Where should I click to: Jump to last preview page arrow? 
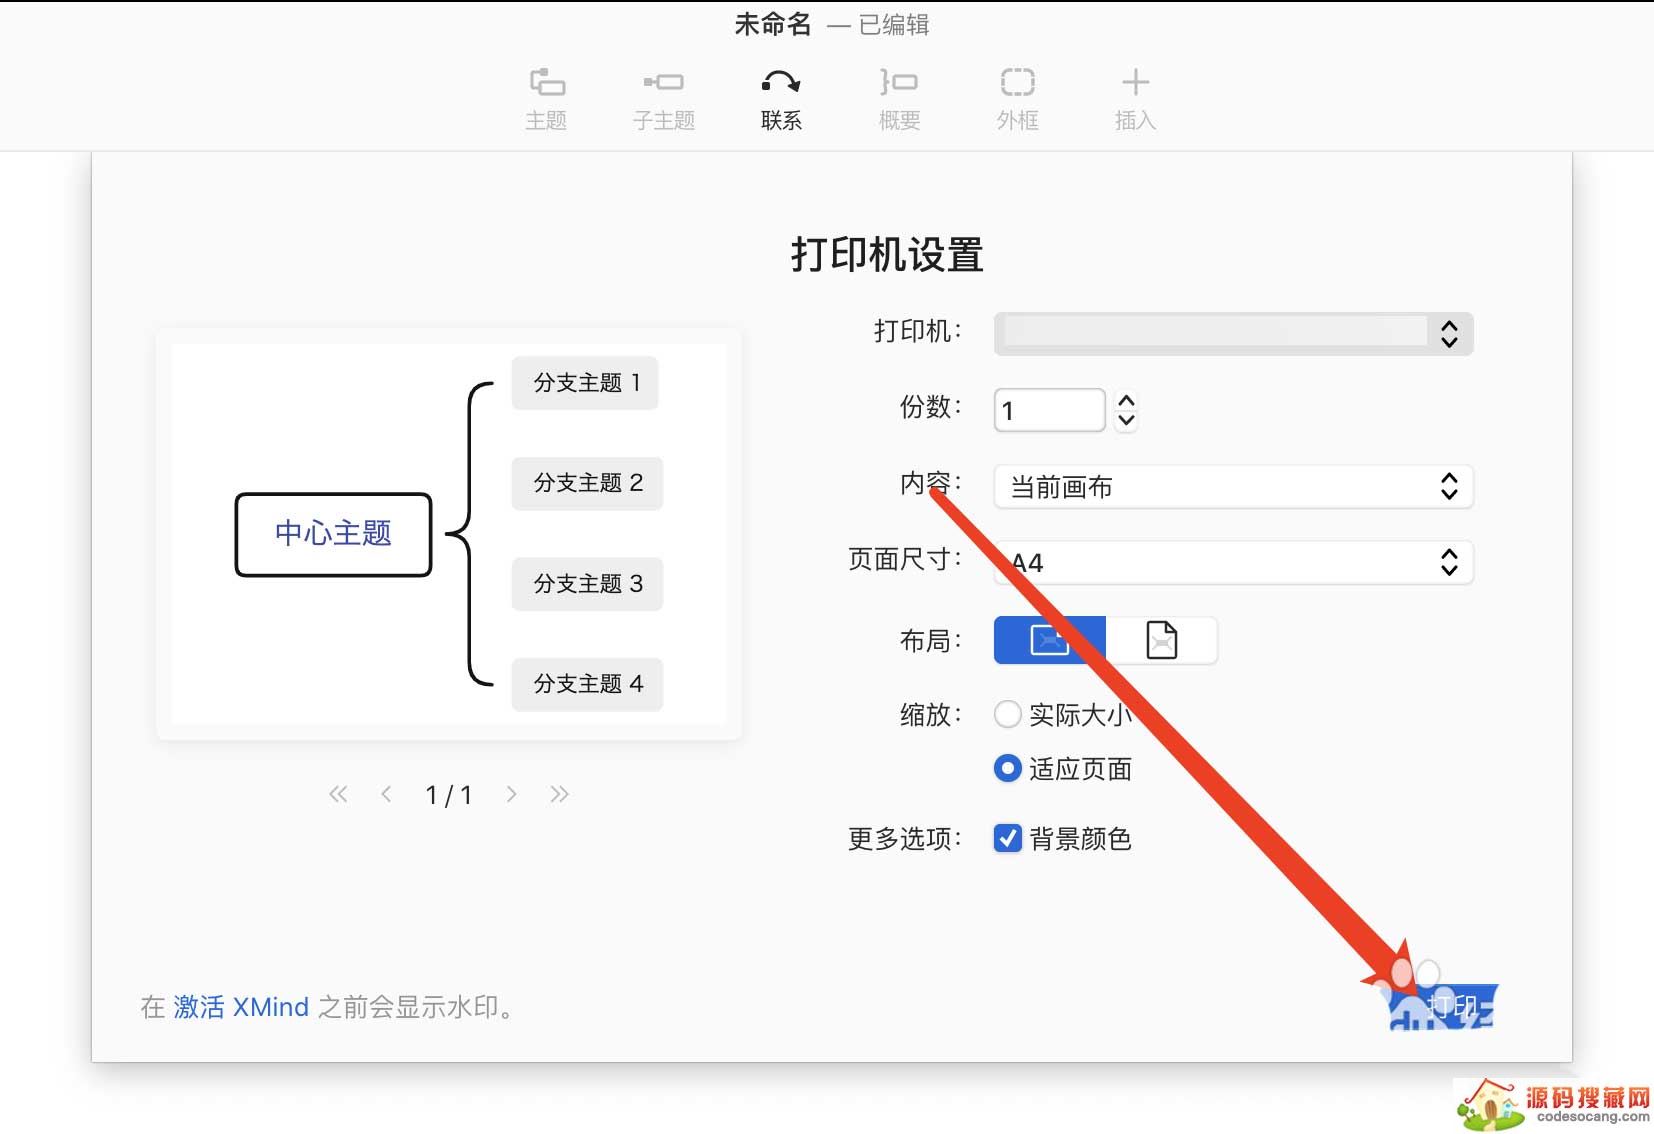559,794
